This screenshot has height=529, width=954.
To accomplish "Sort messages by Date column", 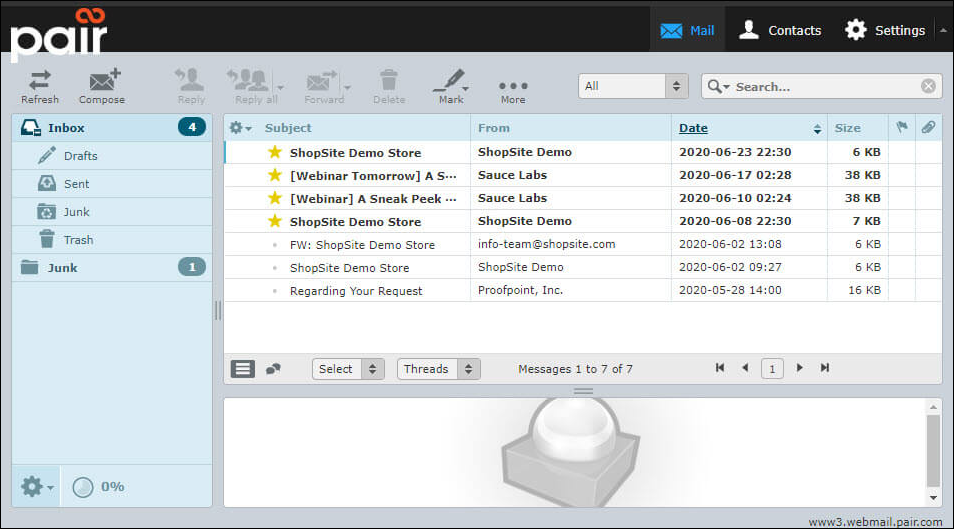I will click(x=693, y=128).
